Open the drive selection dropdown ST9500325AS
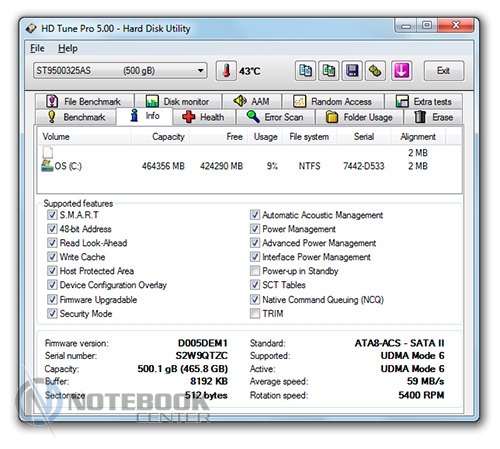 pyautogui.click(x=120, y=71)
